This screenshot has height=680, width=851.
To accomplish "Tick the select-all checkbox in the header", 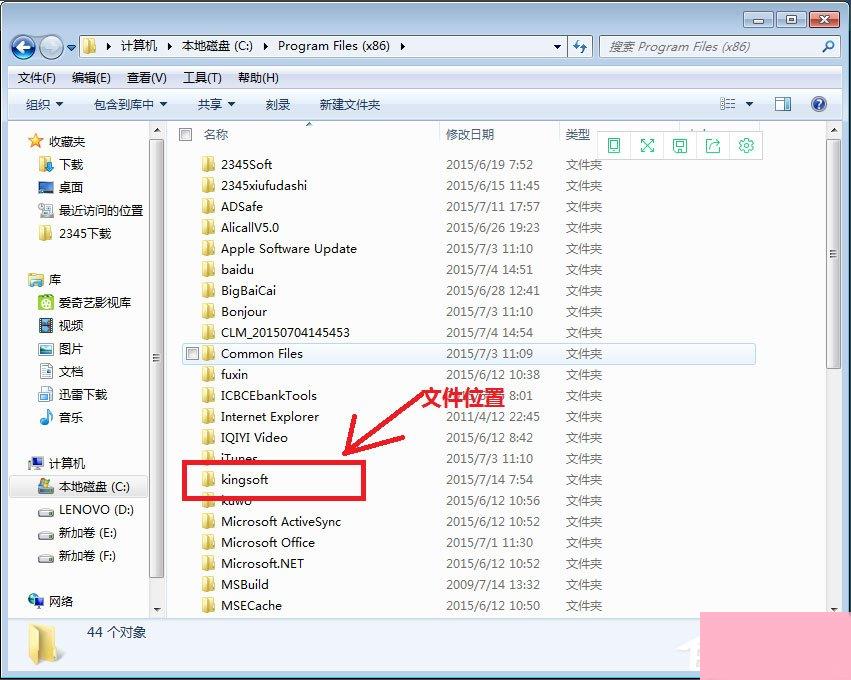I will (186, 135).
